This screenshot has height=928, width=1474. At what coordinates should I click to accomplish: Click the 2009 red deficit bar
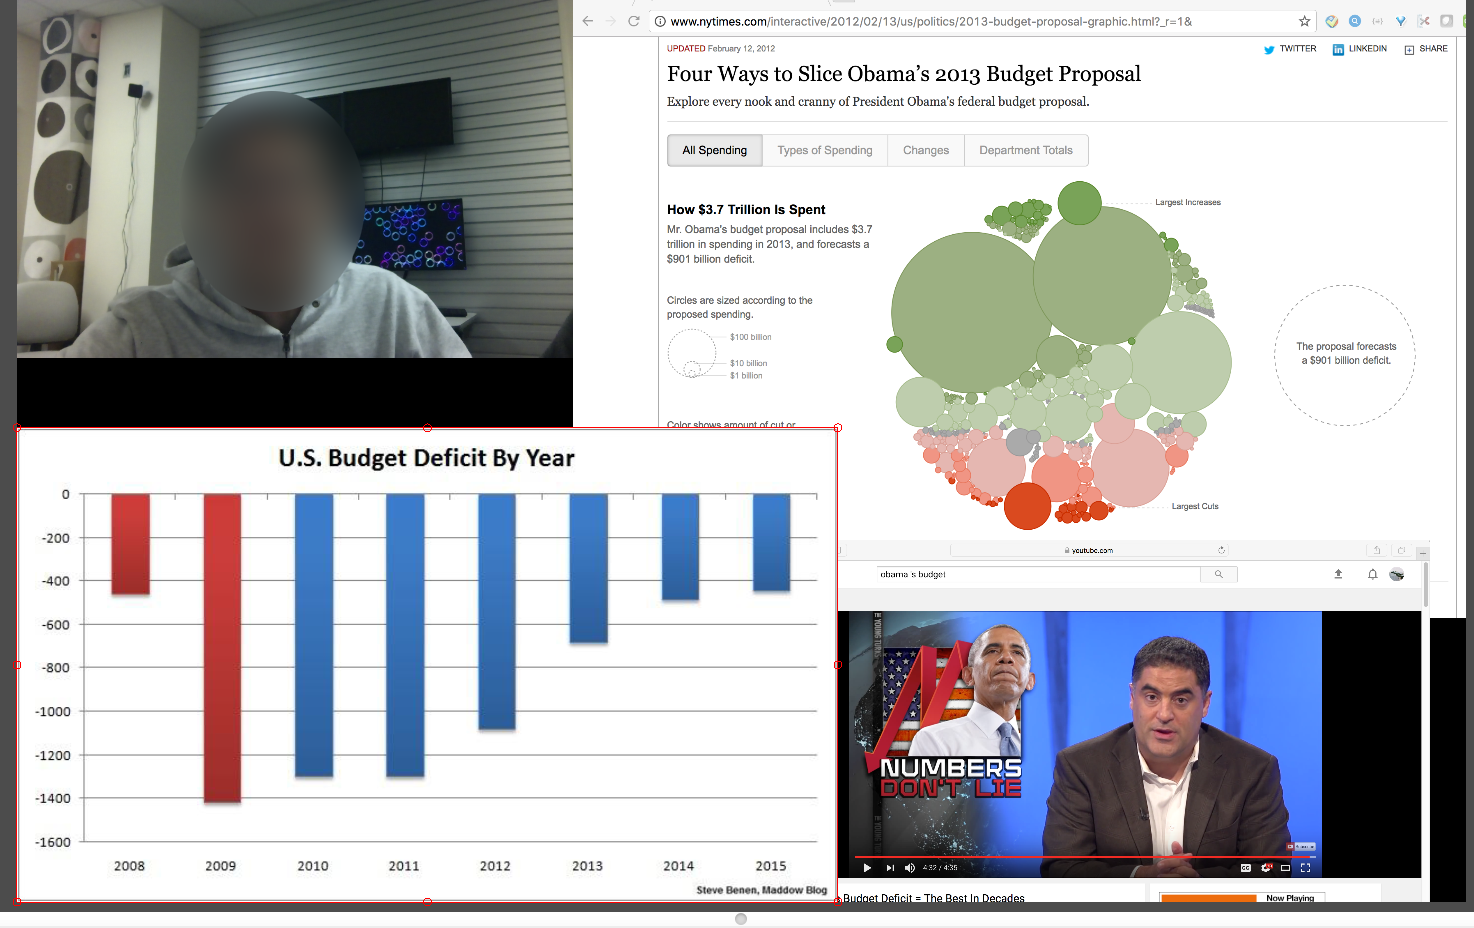[222, 648]
